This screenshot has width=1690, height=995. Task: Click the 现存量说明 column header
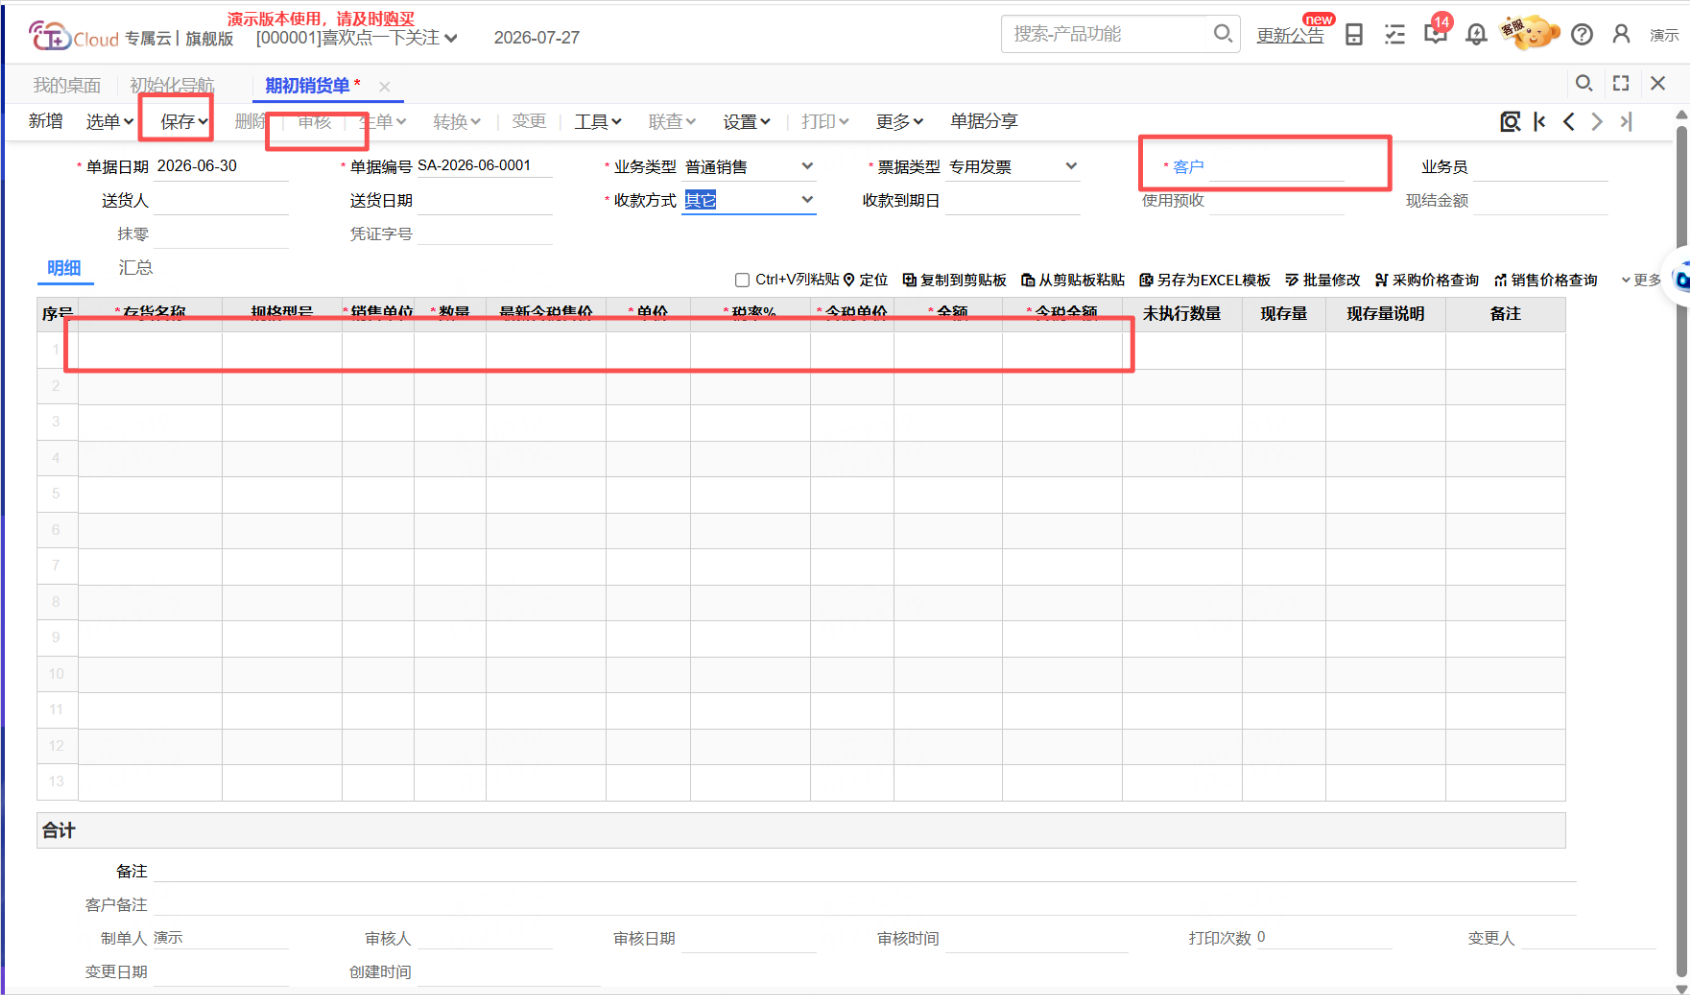pos(1385,314)
